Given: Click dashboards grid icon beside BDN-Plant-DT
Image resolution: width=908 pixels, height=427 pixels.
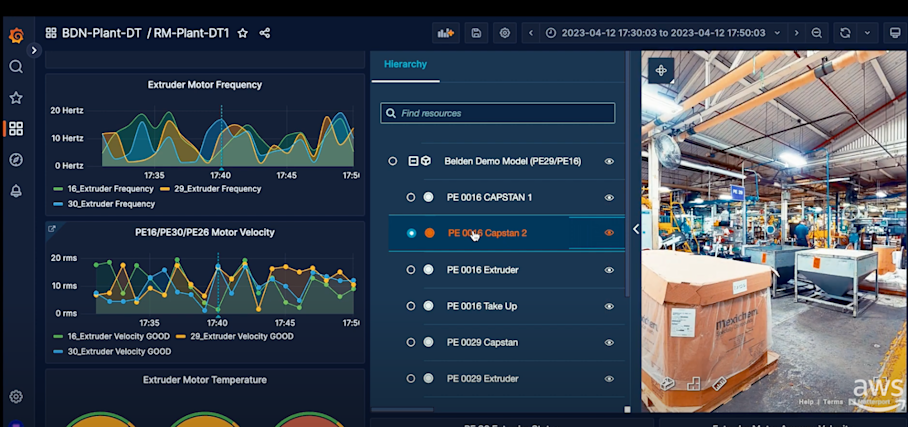Looking at the screenshot, I should click(x=51, y=33).
